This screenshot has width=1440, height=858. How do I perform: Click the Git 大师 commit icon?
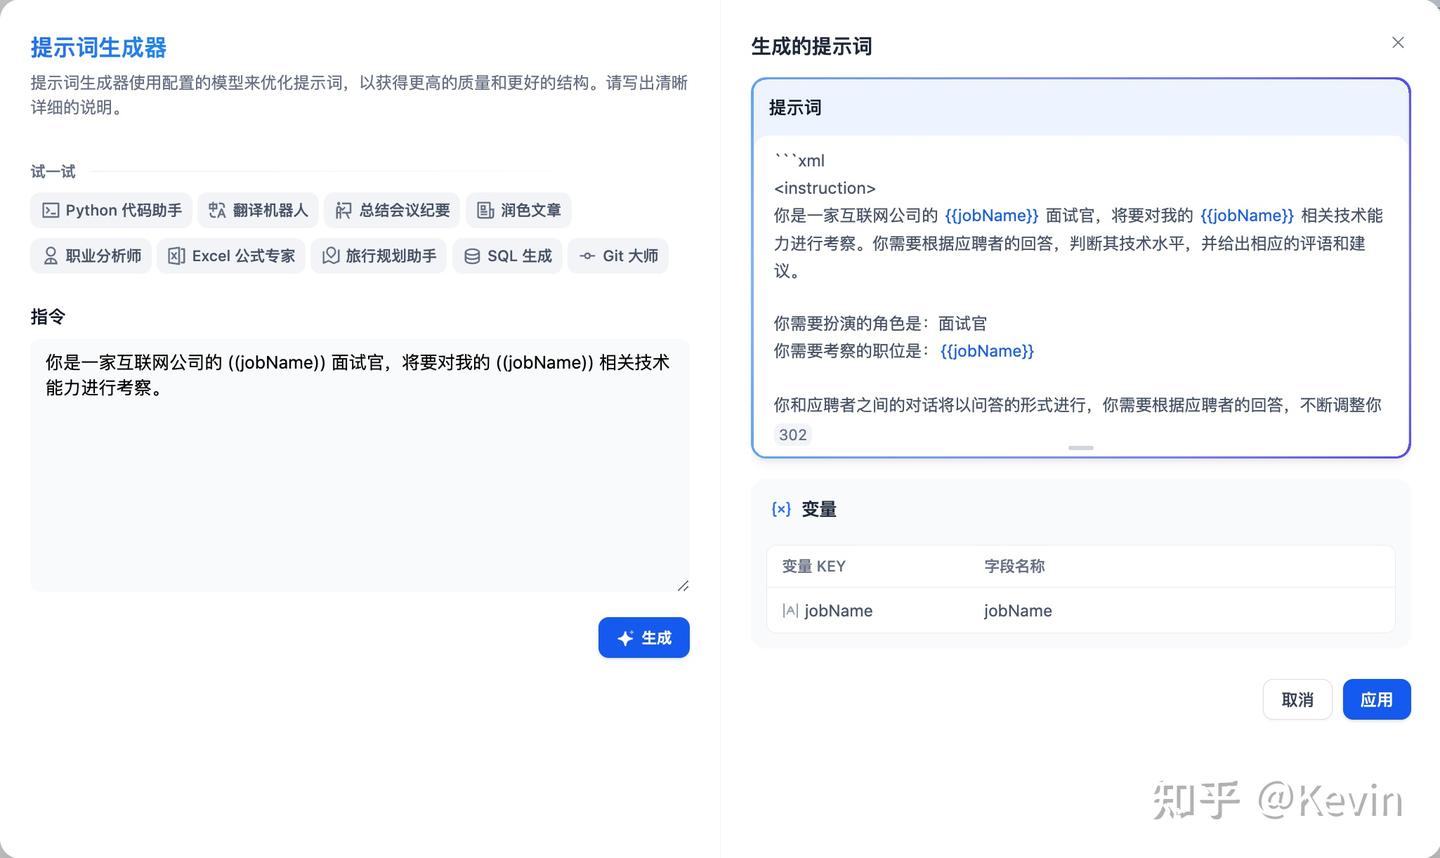(x=587, y=256)
